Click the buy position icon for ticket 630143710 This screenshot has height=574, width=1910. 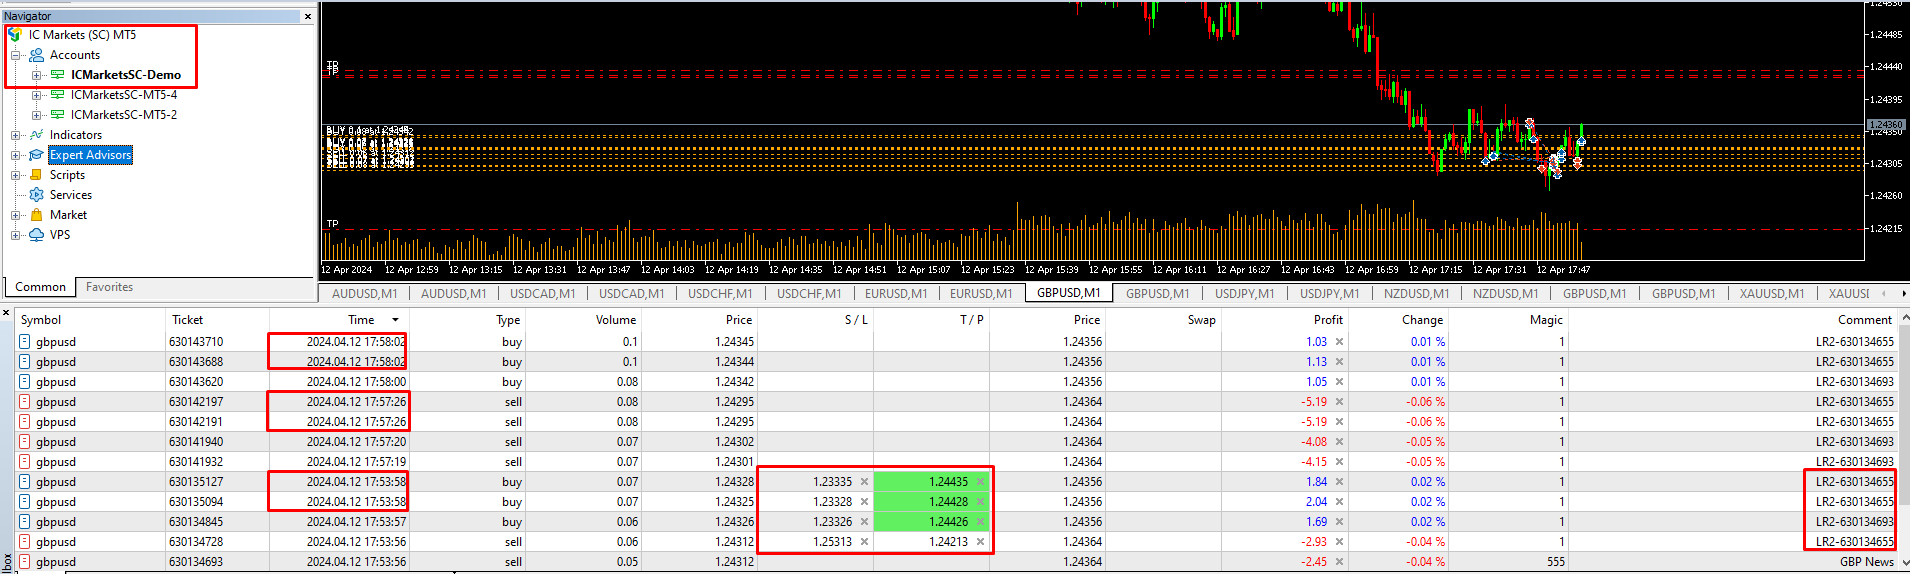point(25,342)
